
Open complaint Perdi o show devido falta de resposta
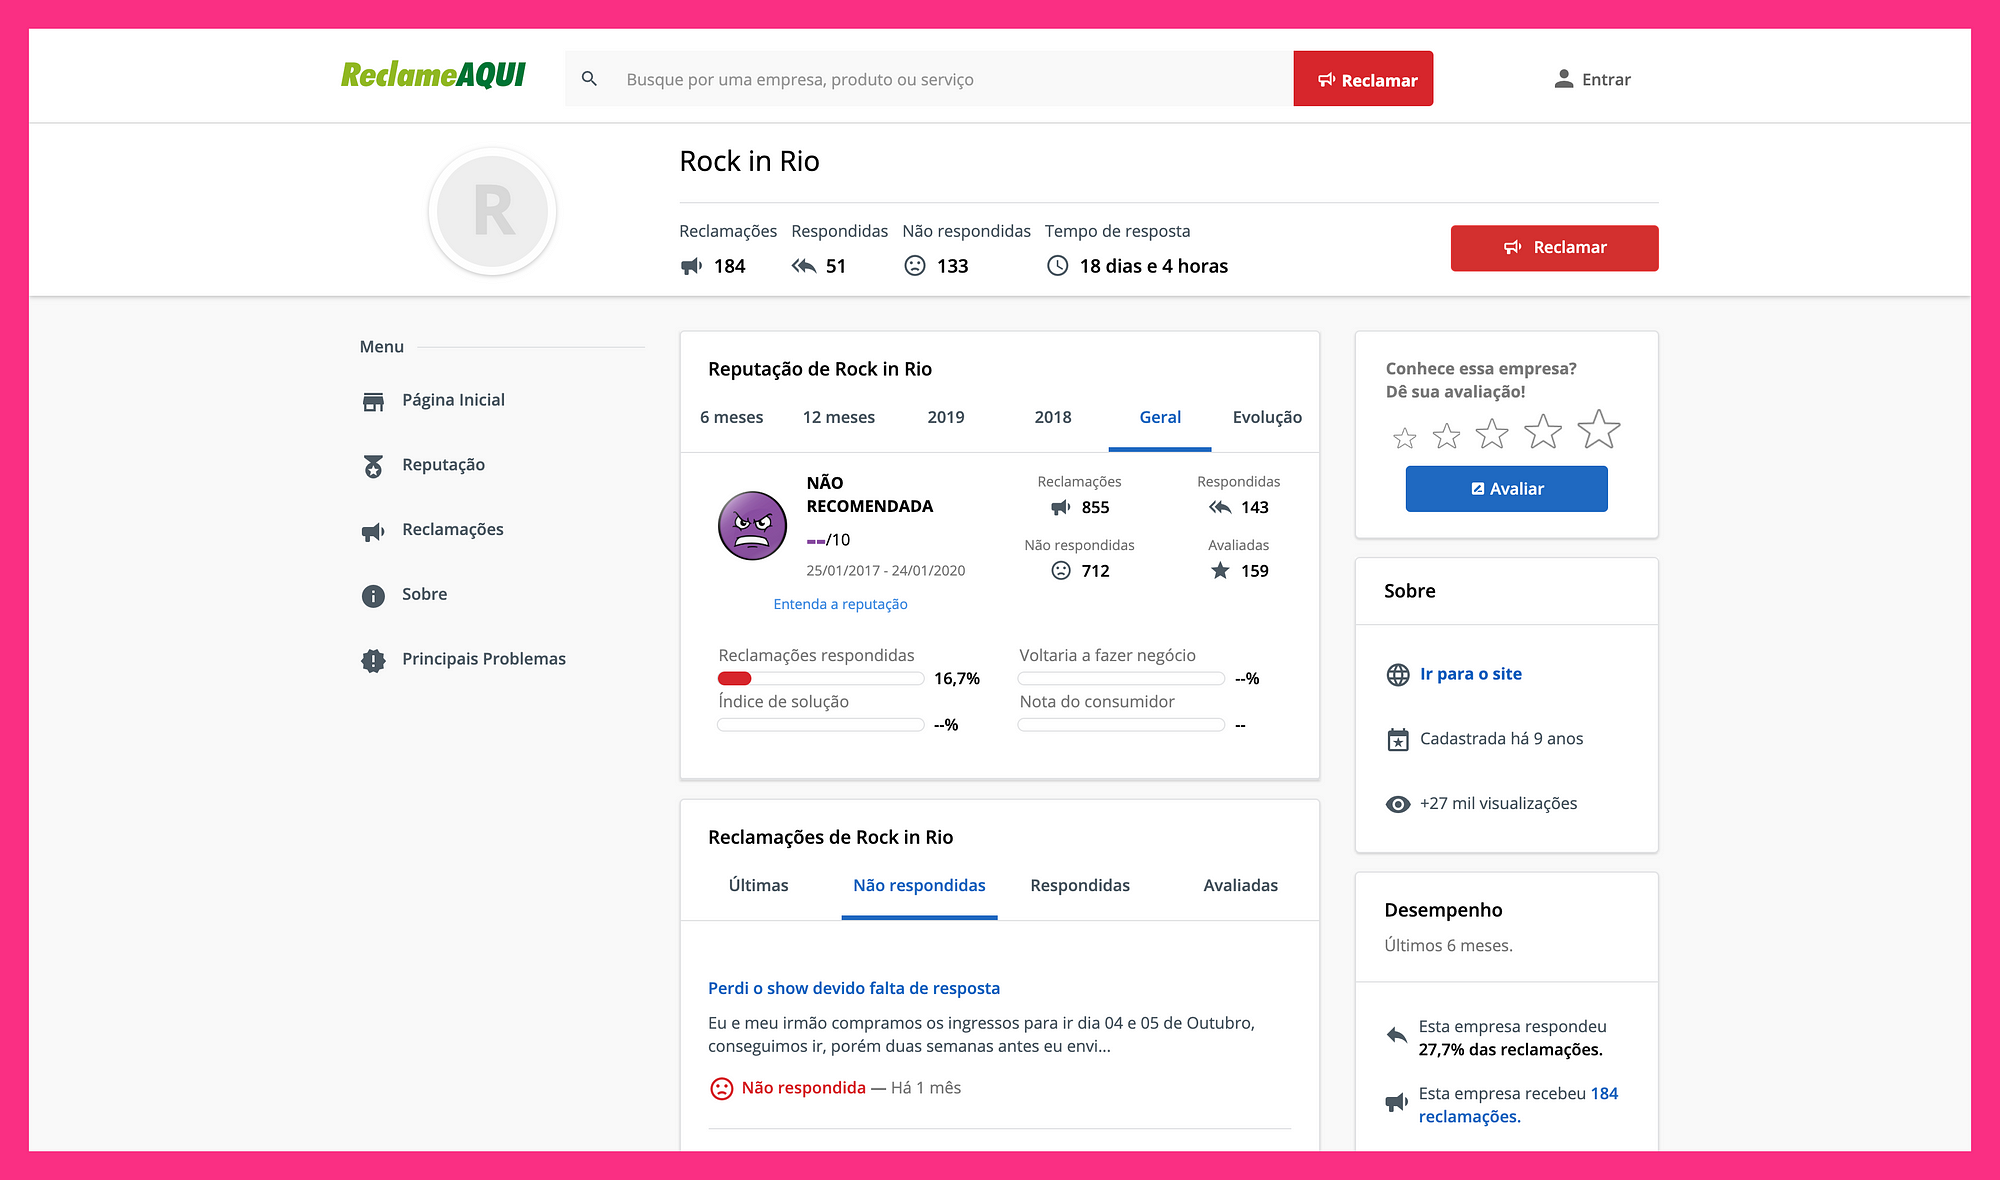click(x=854, y=988)
